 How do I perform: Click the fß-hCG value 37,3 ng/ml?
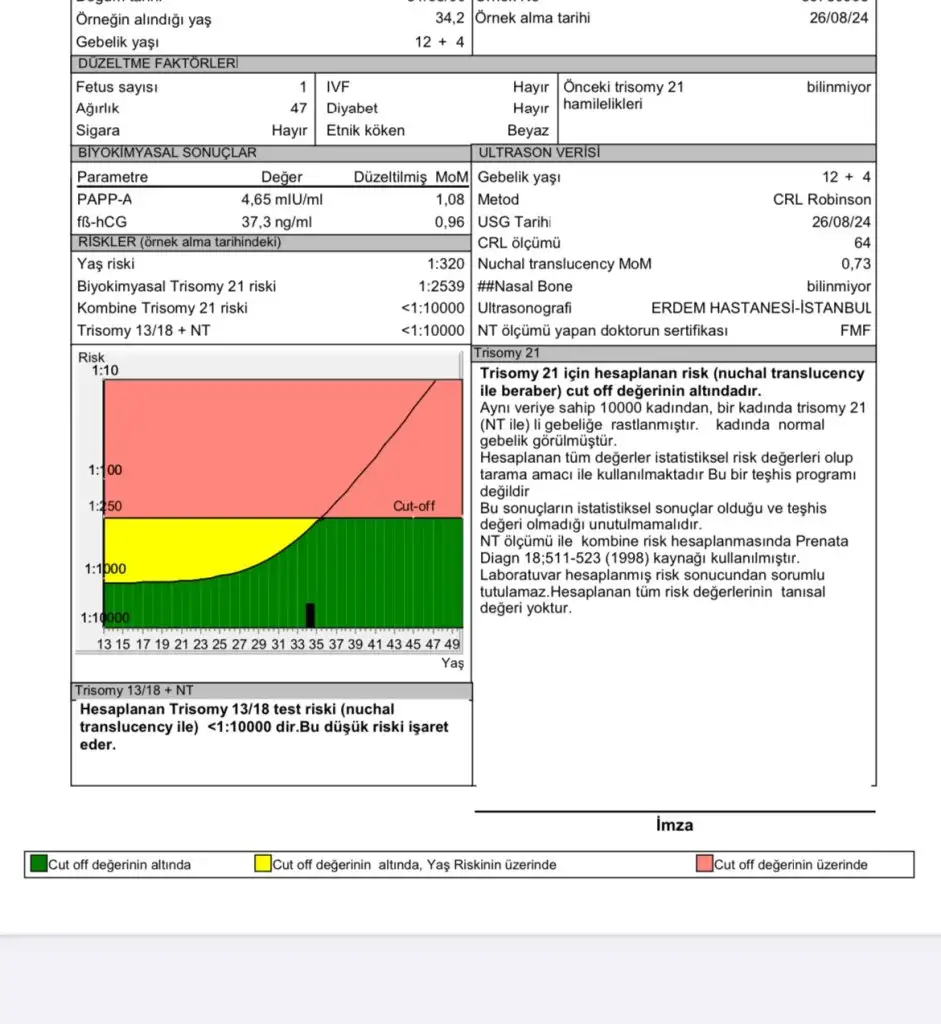[x=277, y=221]
